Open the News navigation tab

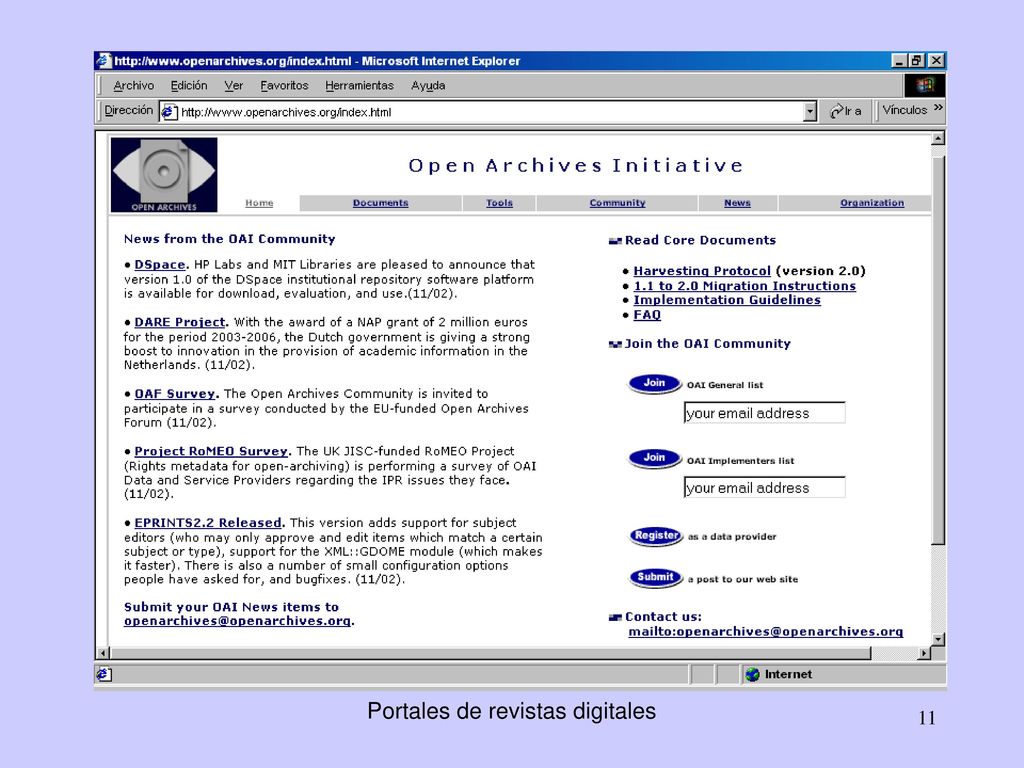[737, 203]
